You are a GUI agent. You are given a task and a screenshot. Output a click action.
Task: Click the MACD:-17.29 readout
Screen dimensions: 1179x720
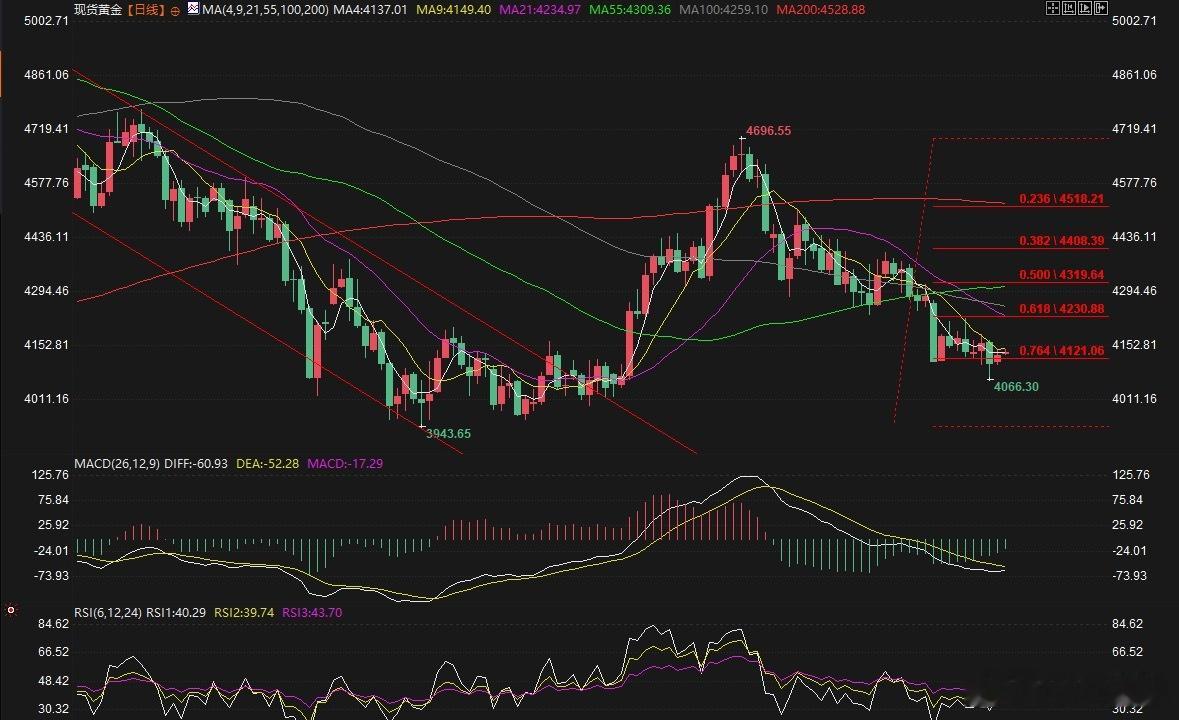(345, 464)
